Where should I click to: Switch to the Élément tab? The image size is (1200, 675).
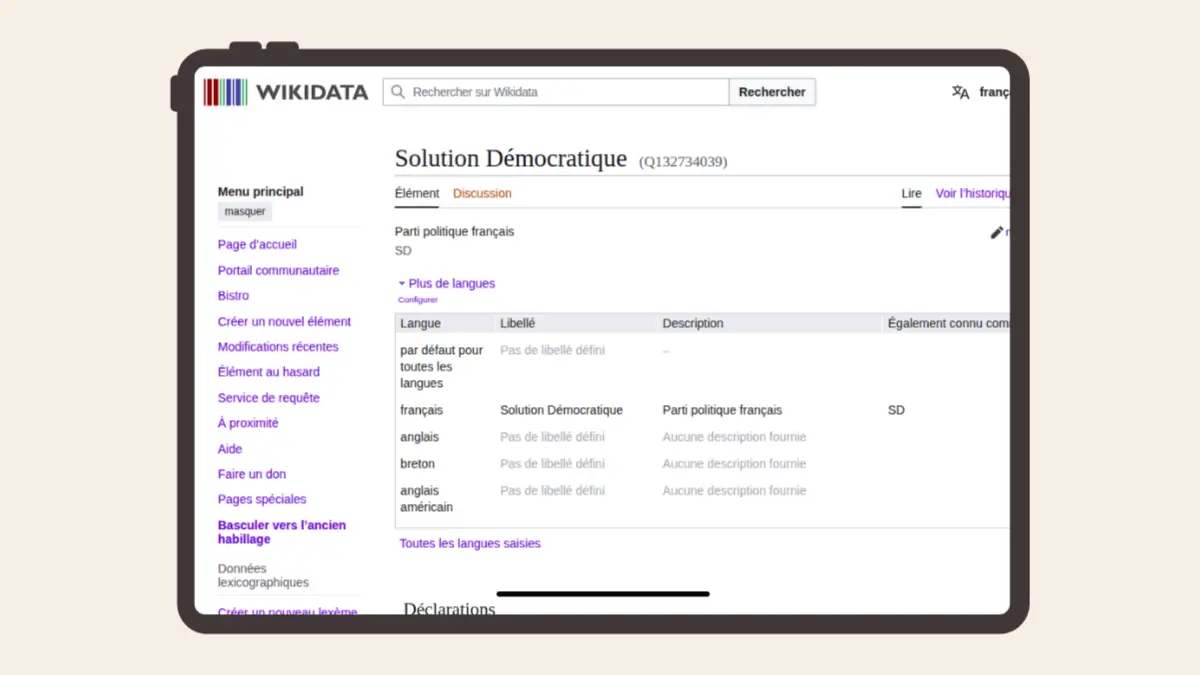[417, 193]
